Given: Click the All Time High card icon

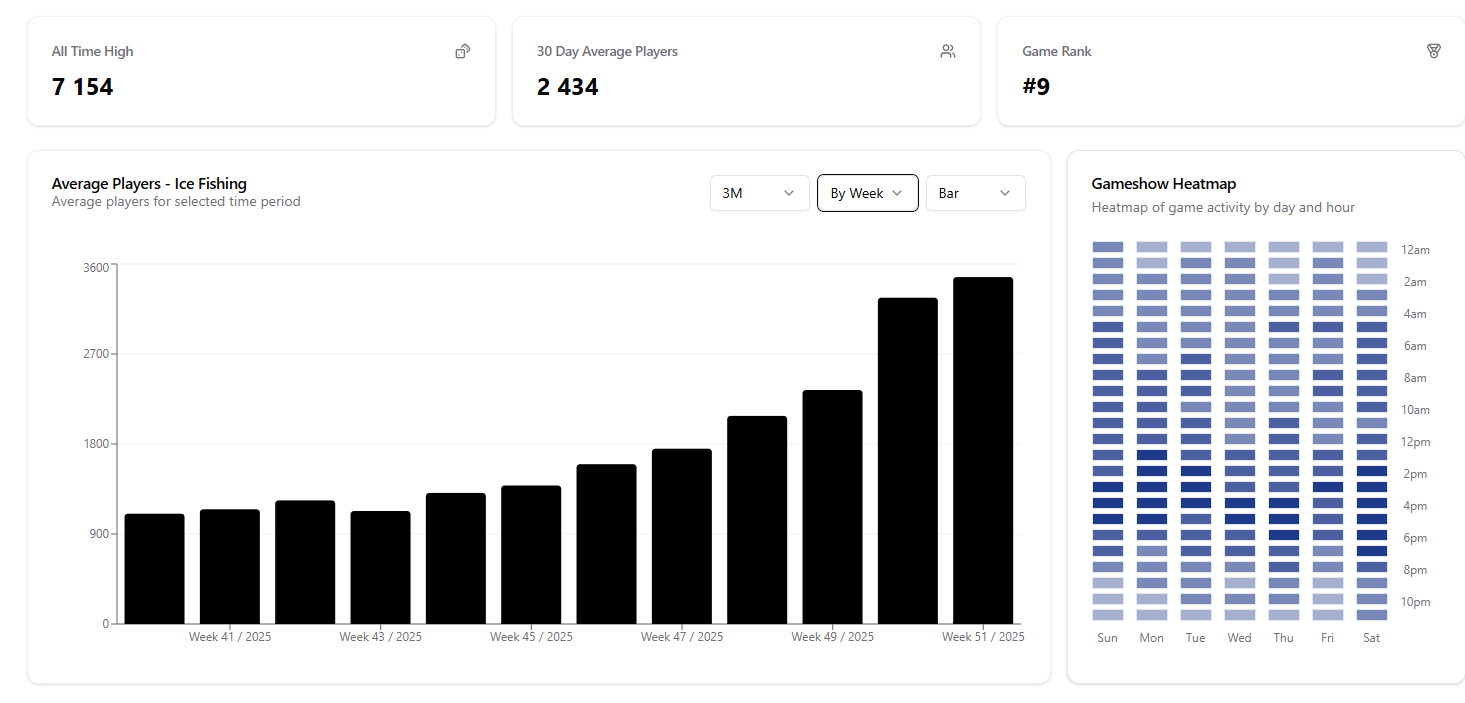Looking at the screenshot, I should 462,51.
